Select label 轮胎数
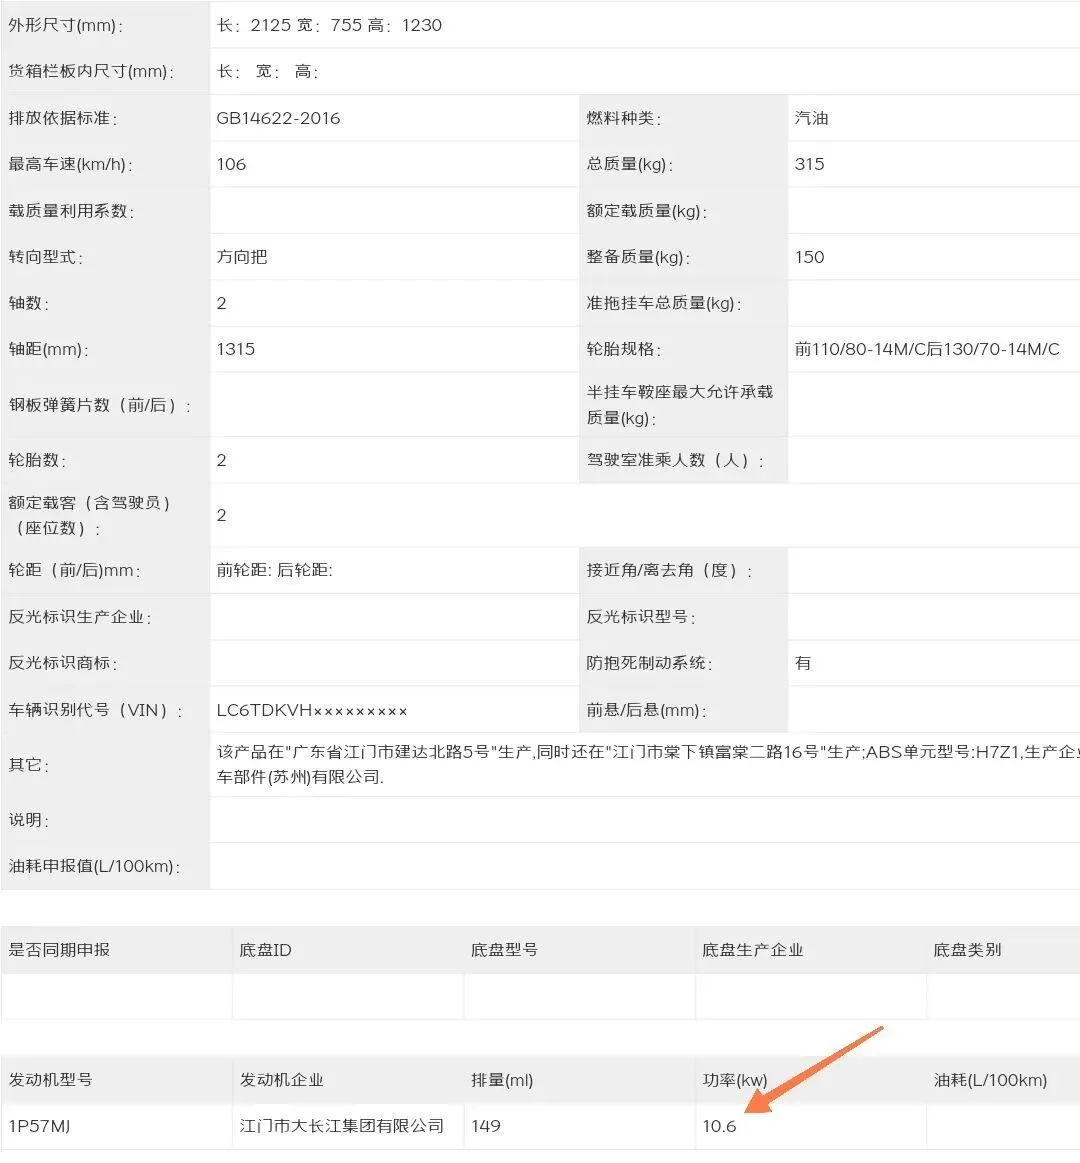This screenshot has width=1080, height=1163. (37, 461)
